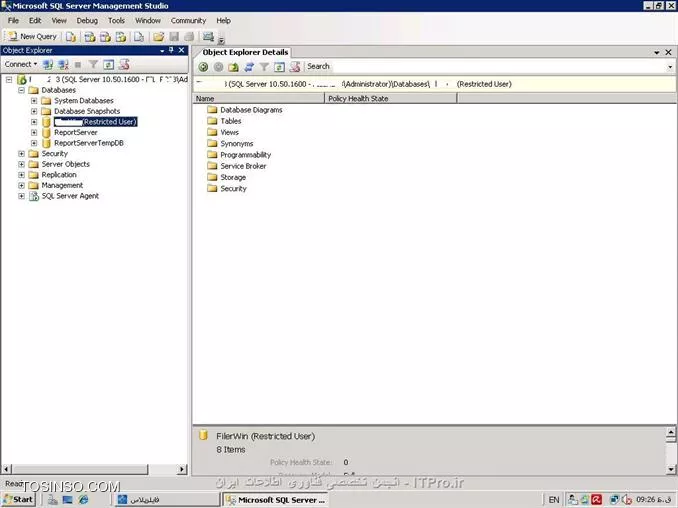Screen dimensions: 678x508
Task: Expand the System Databases node
Action: click(x=34, y=101)
